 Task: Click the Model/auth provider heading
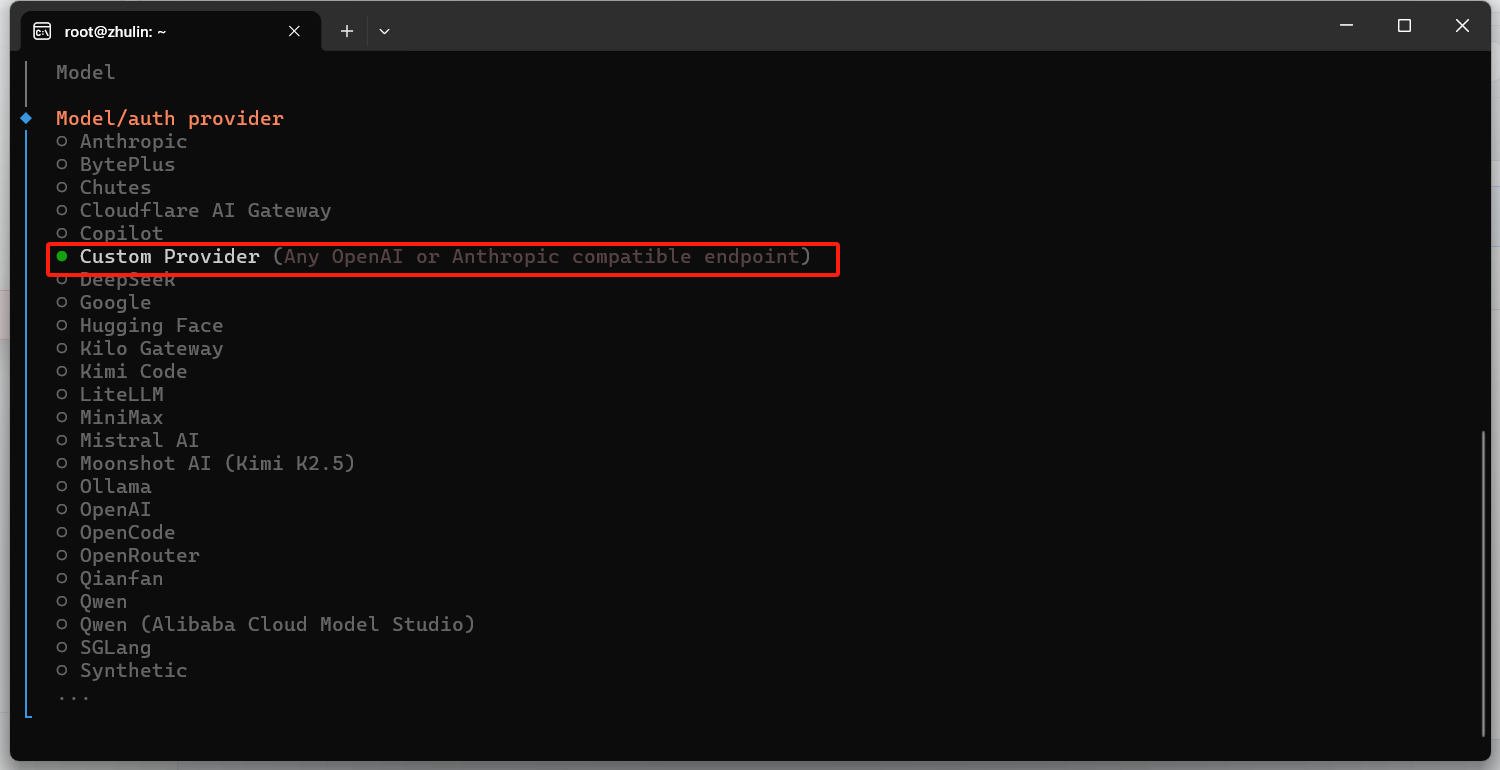(x=170, y=119)
